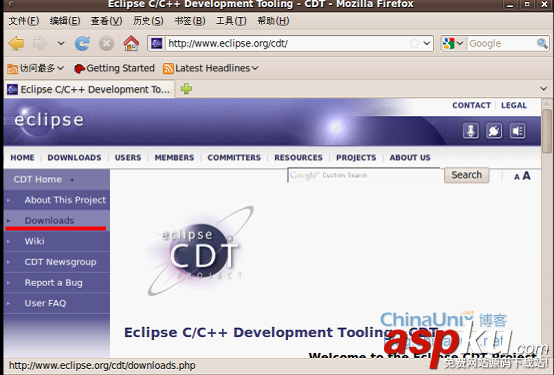Click the stop loading icon

(x=106, y=44)
